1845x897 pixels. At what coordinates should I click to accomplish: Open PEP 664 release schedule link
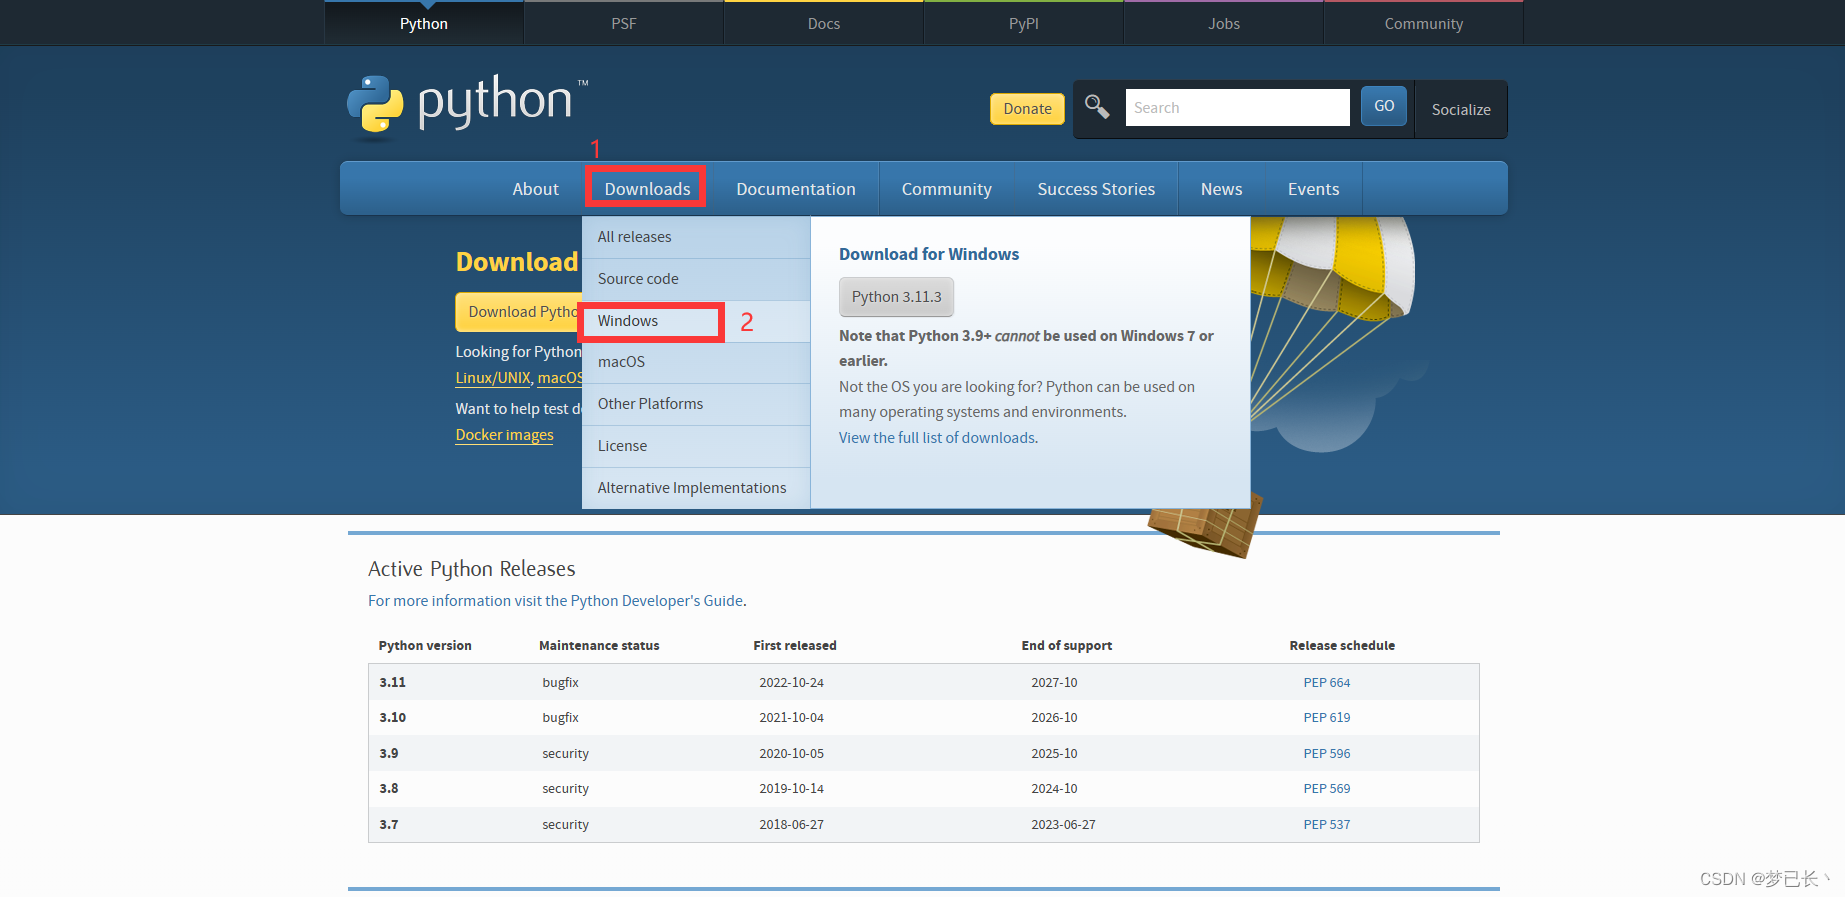(x=1327, y=683)
